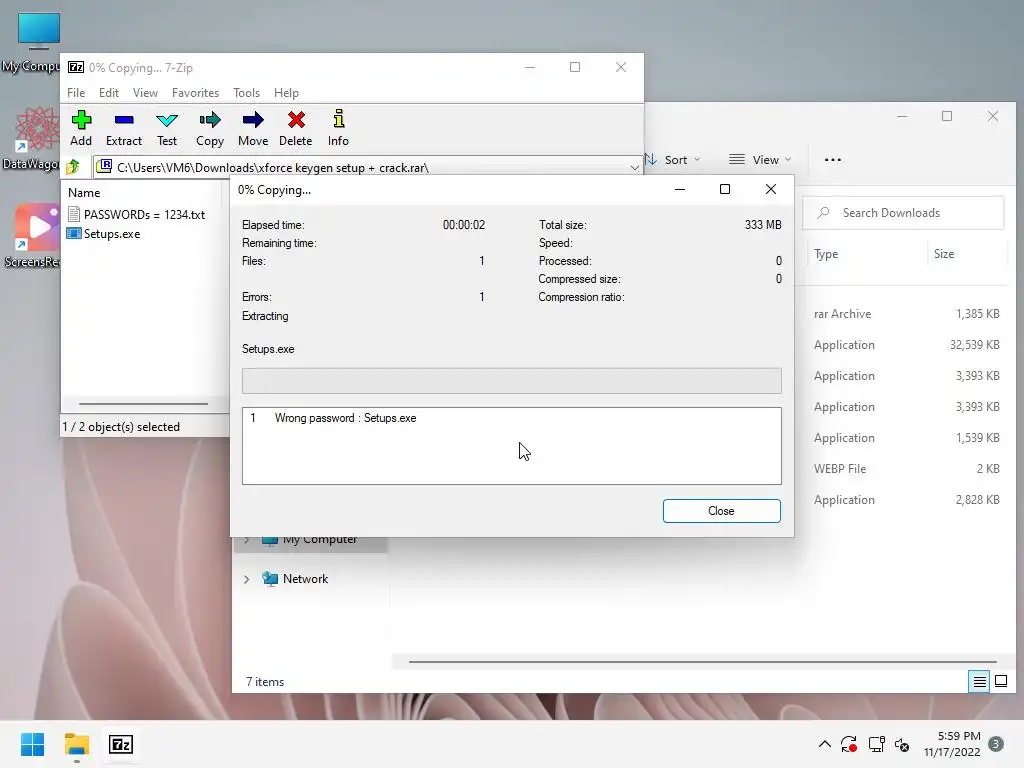Click the Move toolbar icon

point(253,128)
